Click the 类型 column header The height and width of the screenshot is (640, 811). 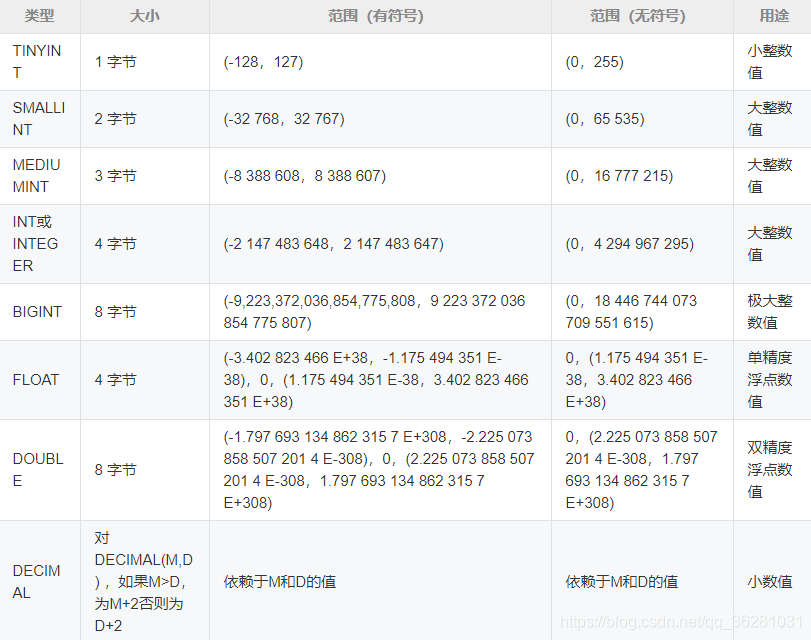pos(39,16)
